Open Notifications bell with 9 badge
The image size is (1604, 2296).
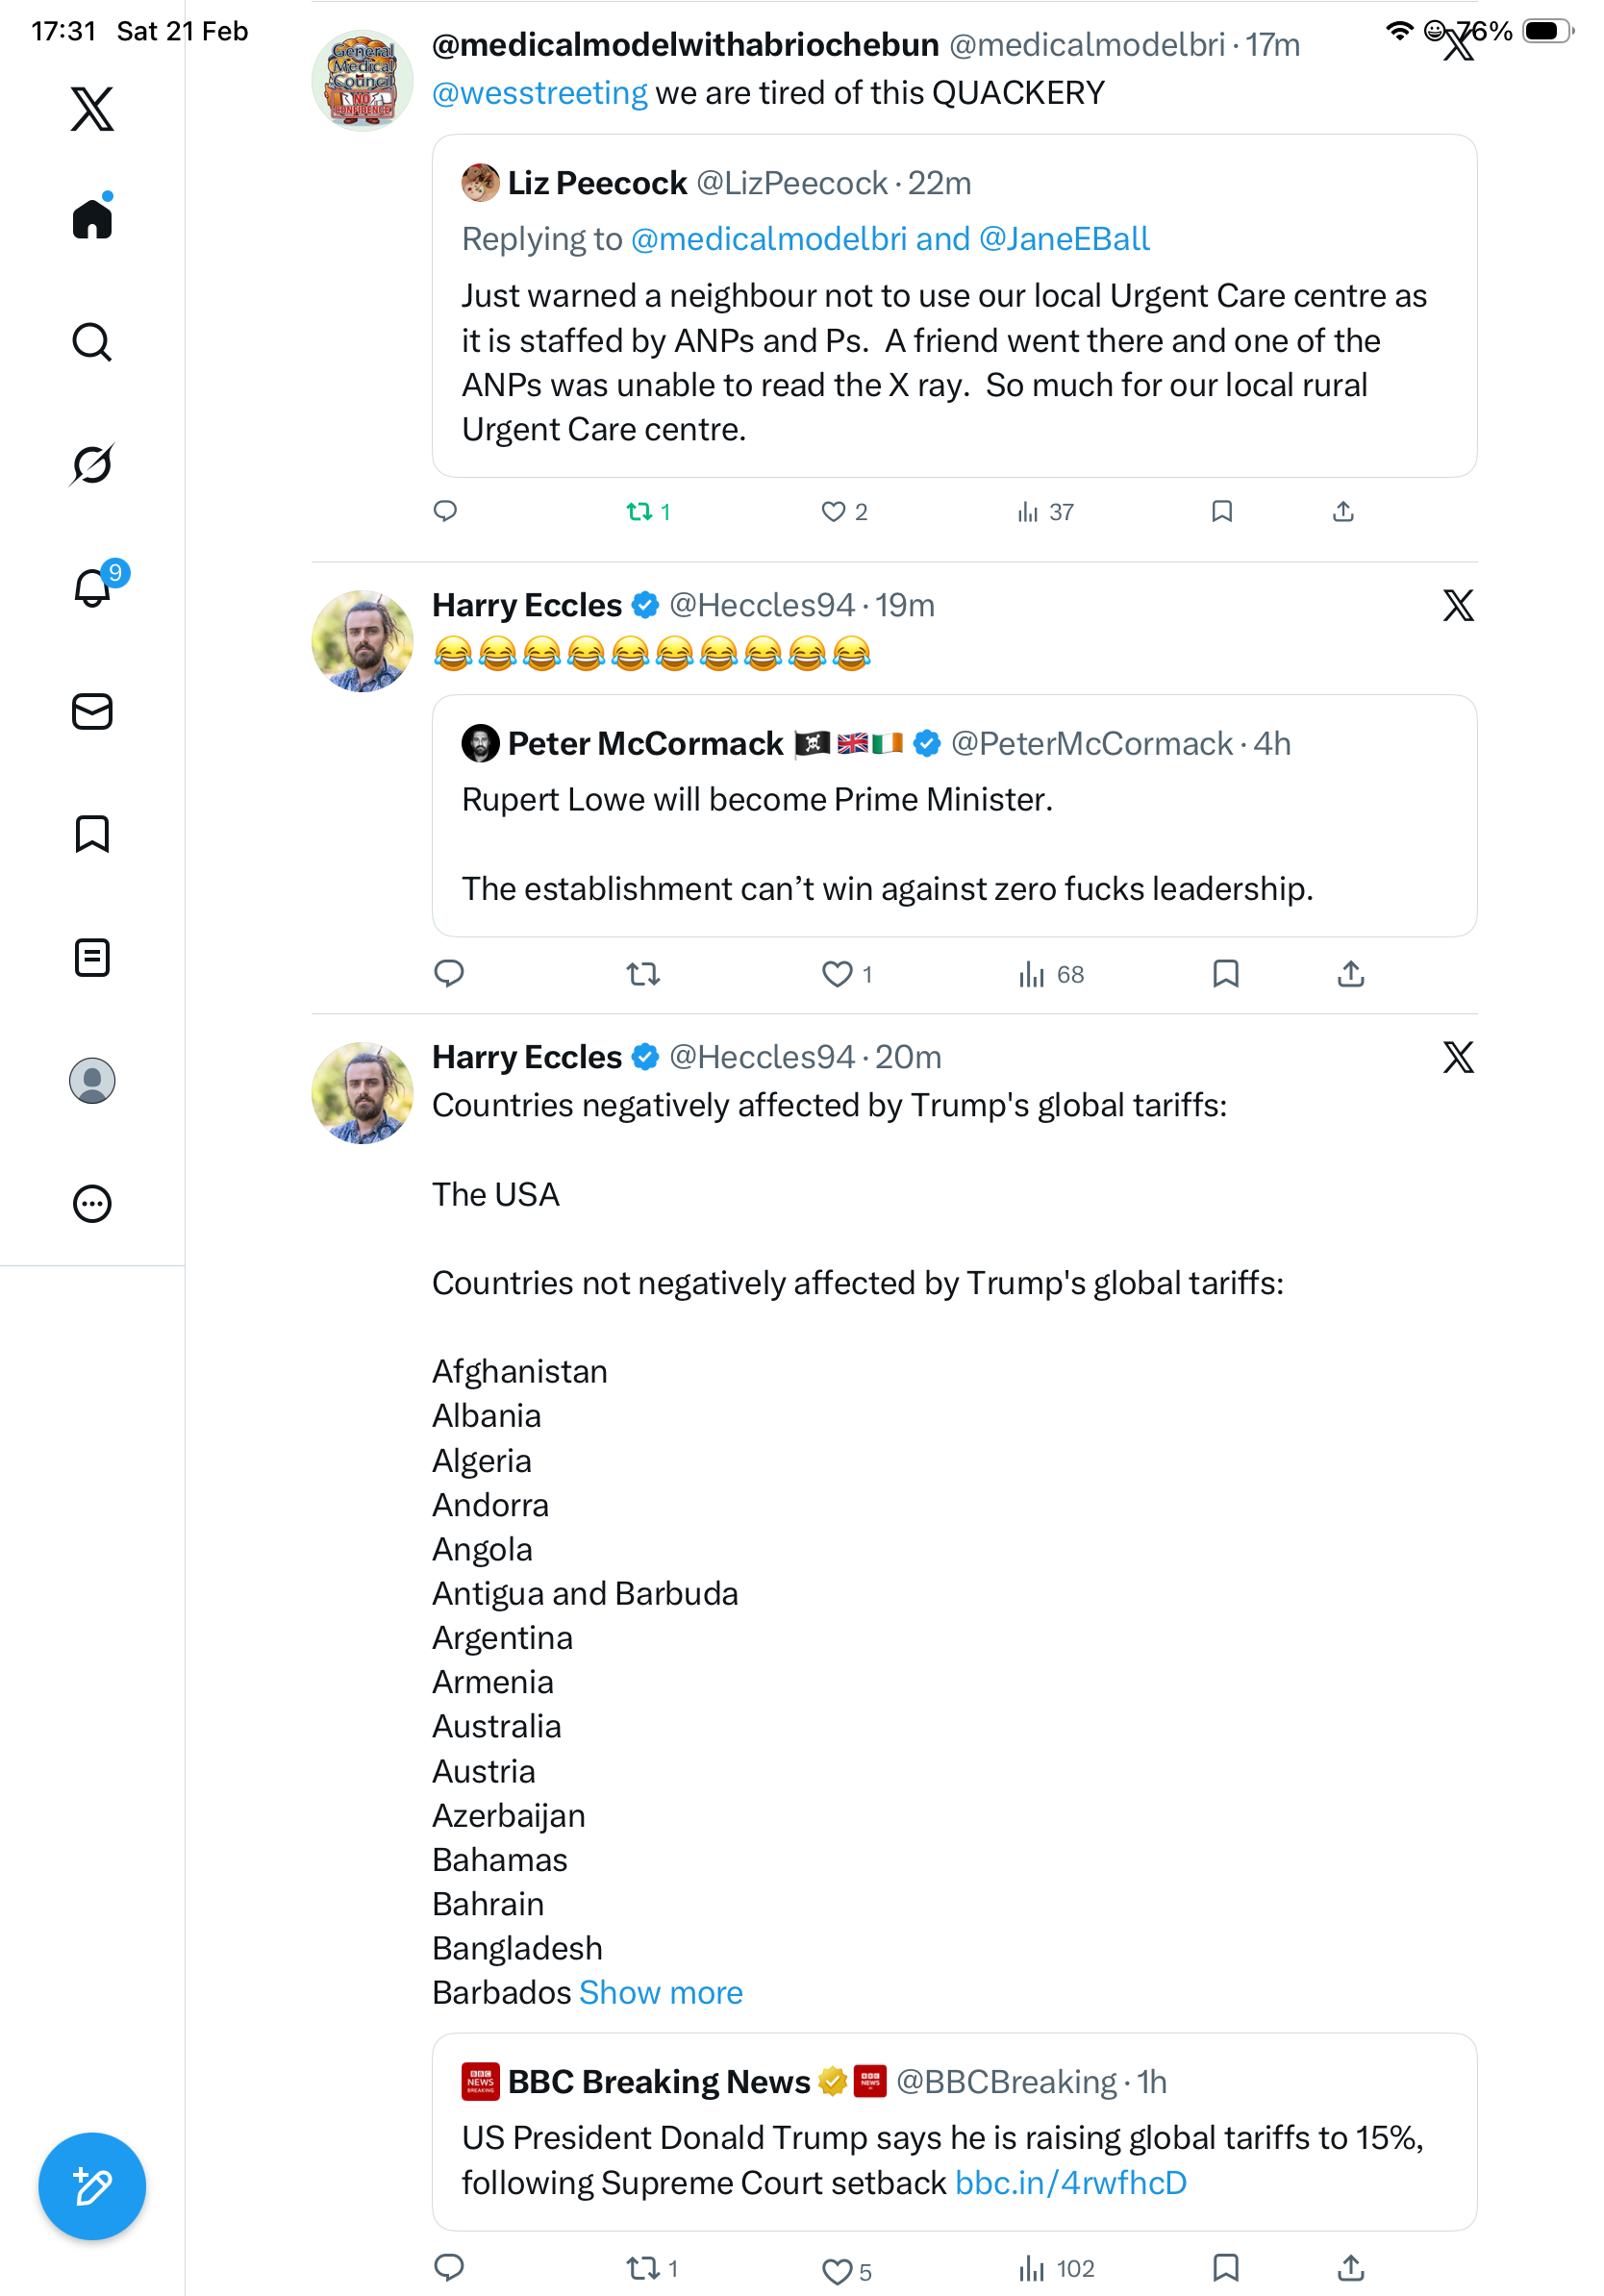[x=93, y=588]
